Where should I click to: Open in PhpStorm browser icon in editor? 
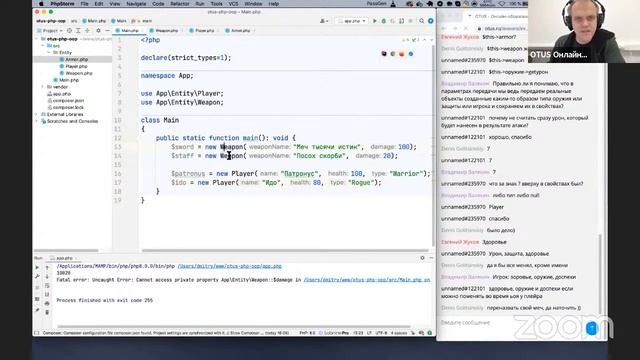(x=384, y=54)
